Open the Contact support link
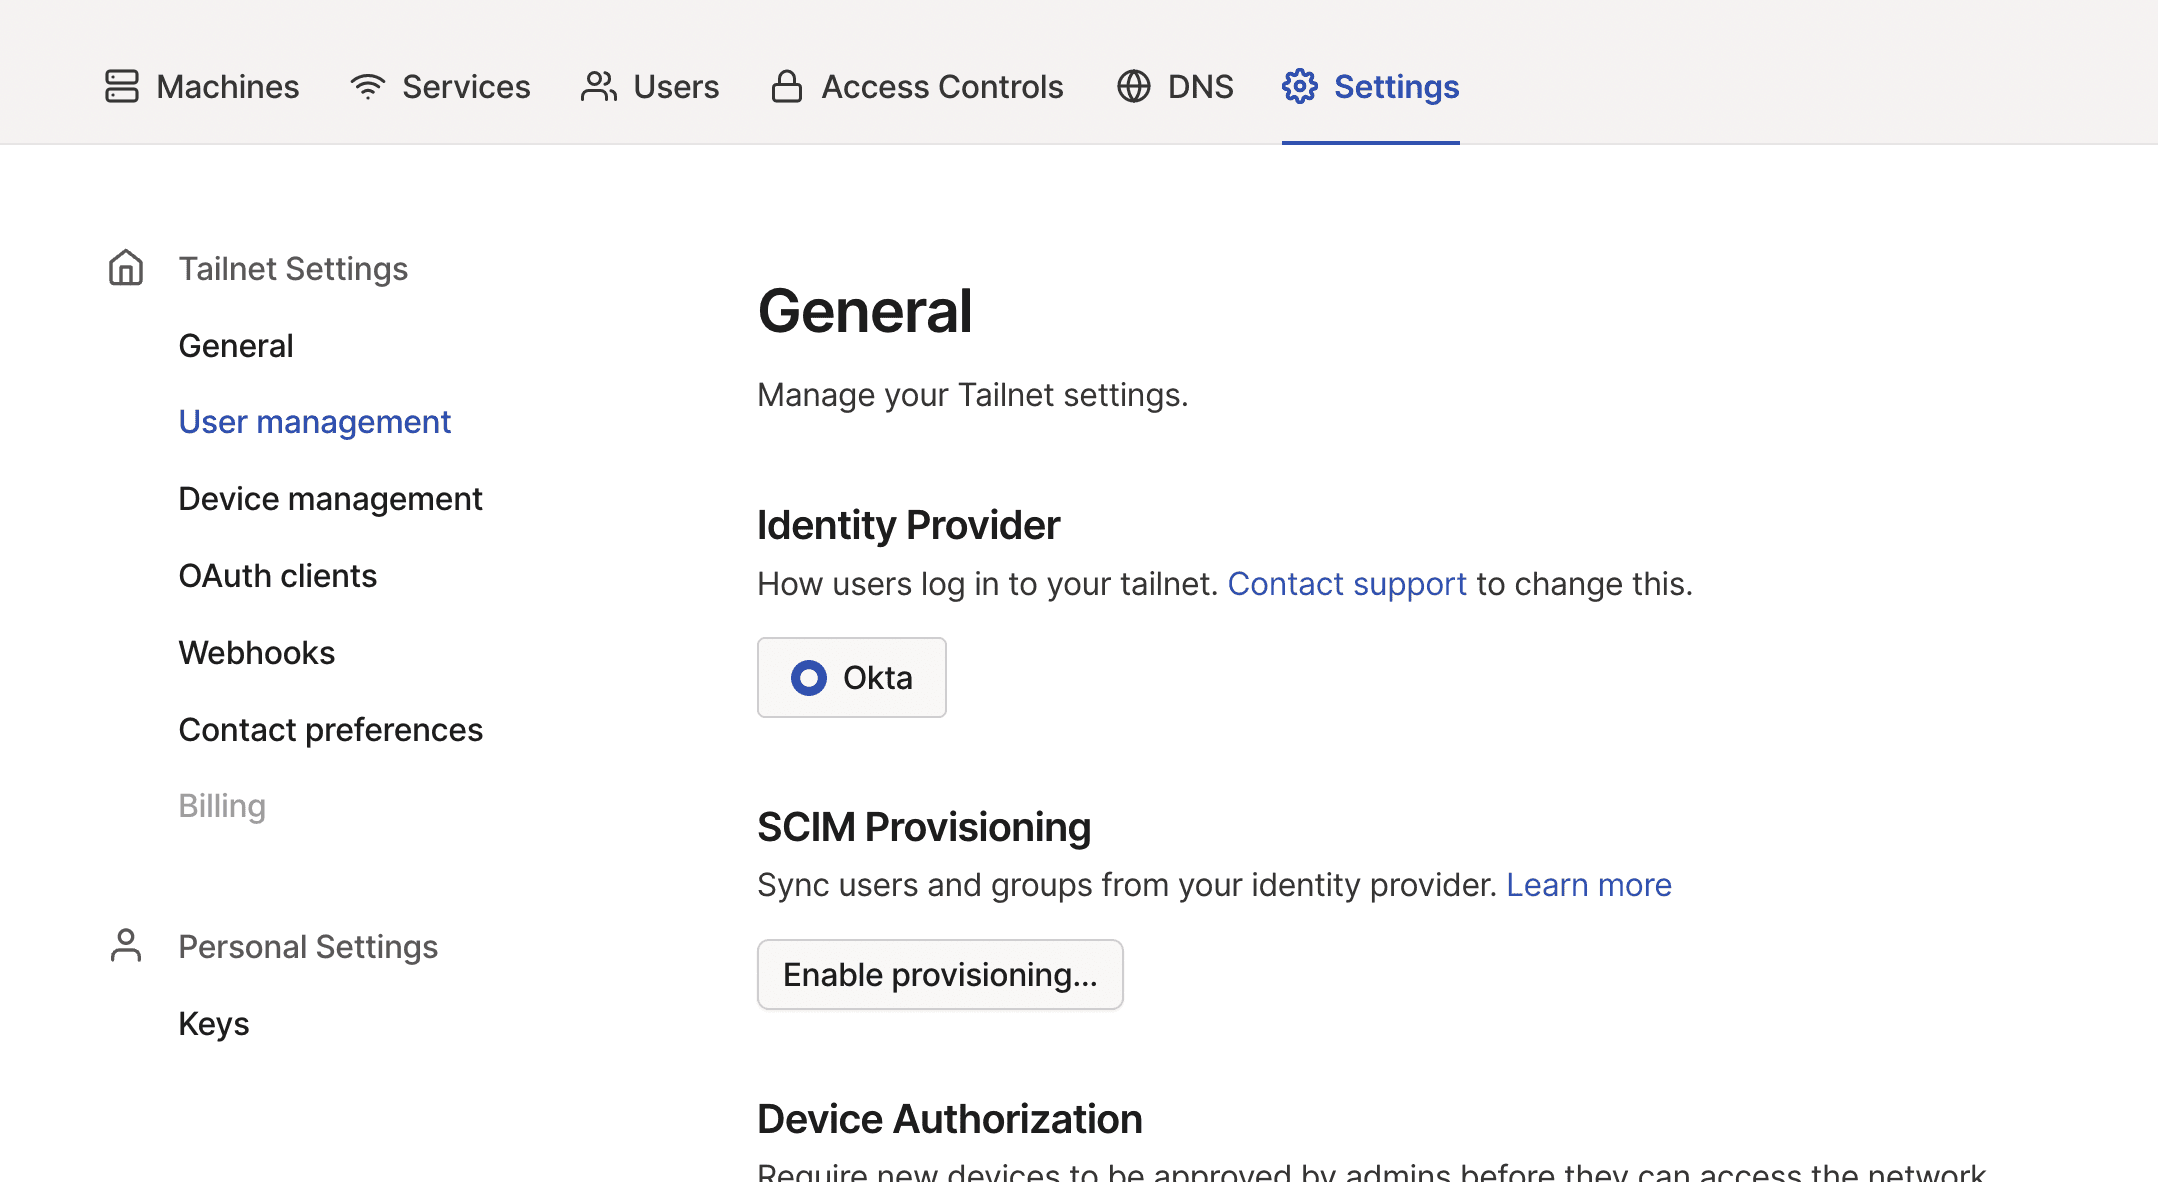Image resolution: width=2158 pixels, height=1182 pixels. pyautogui.click(x=1347, y=583)
